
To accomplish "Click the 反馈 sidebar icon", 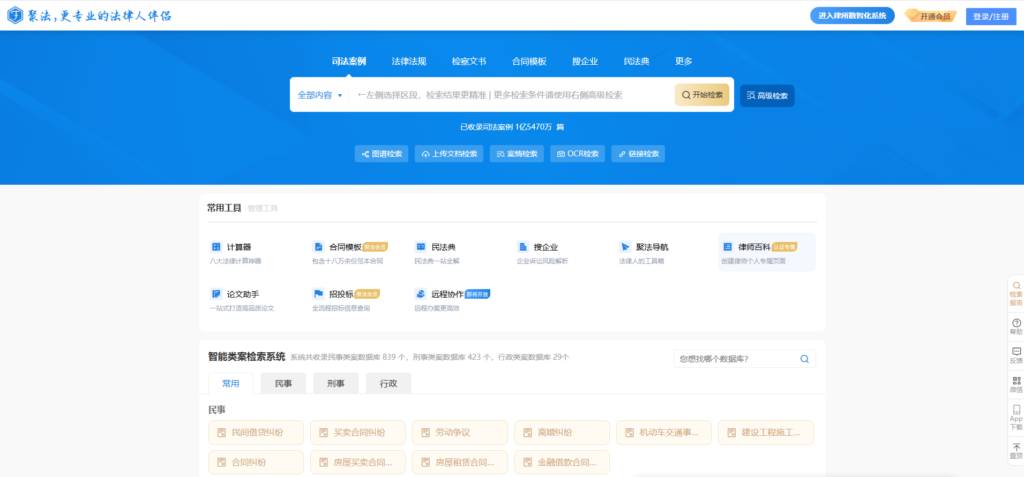I will [x=1016, y=352].
